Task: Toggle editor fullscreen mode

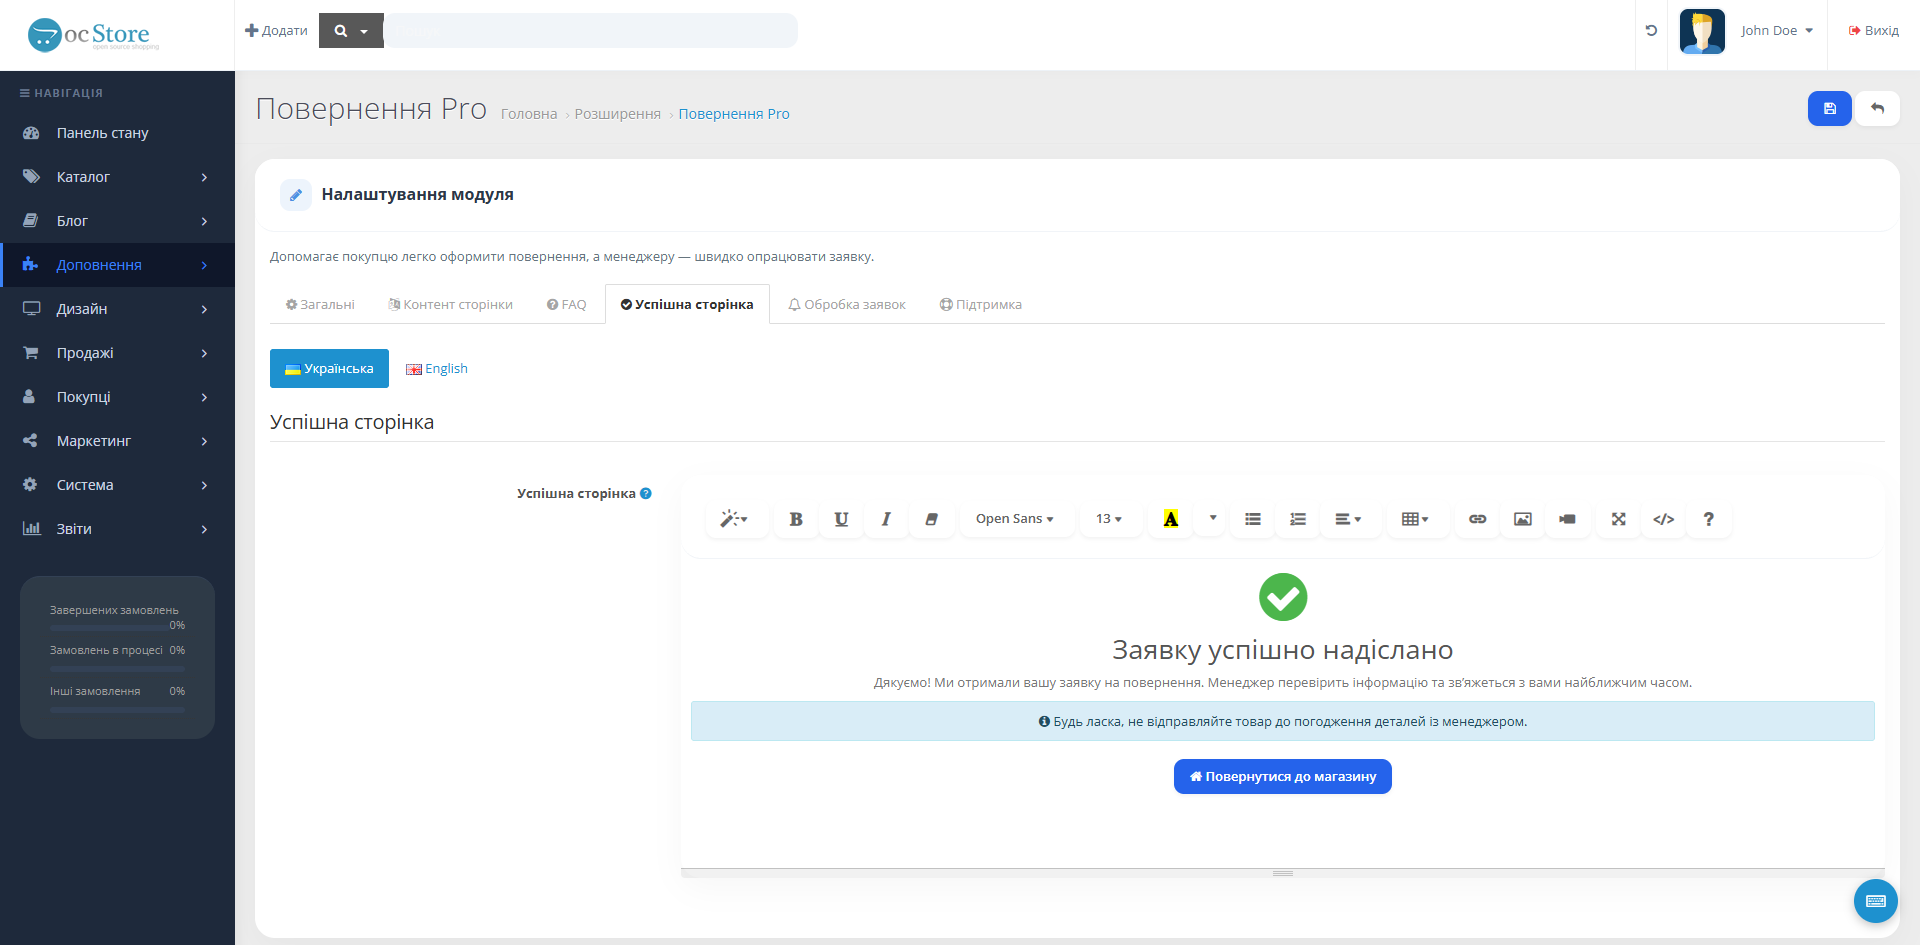Action: pyautogui.click(x=1619, y=519)
